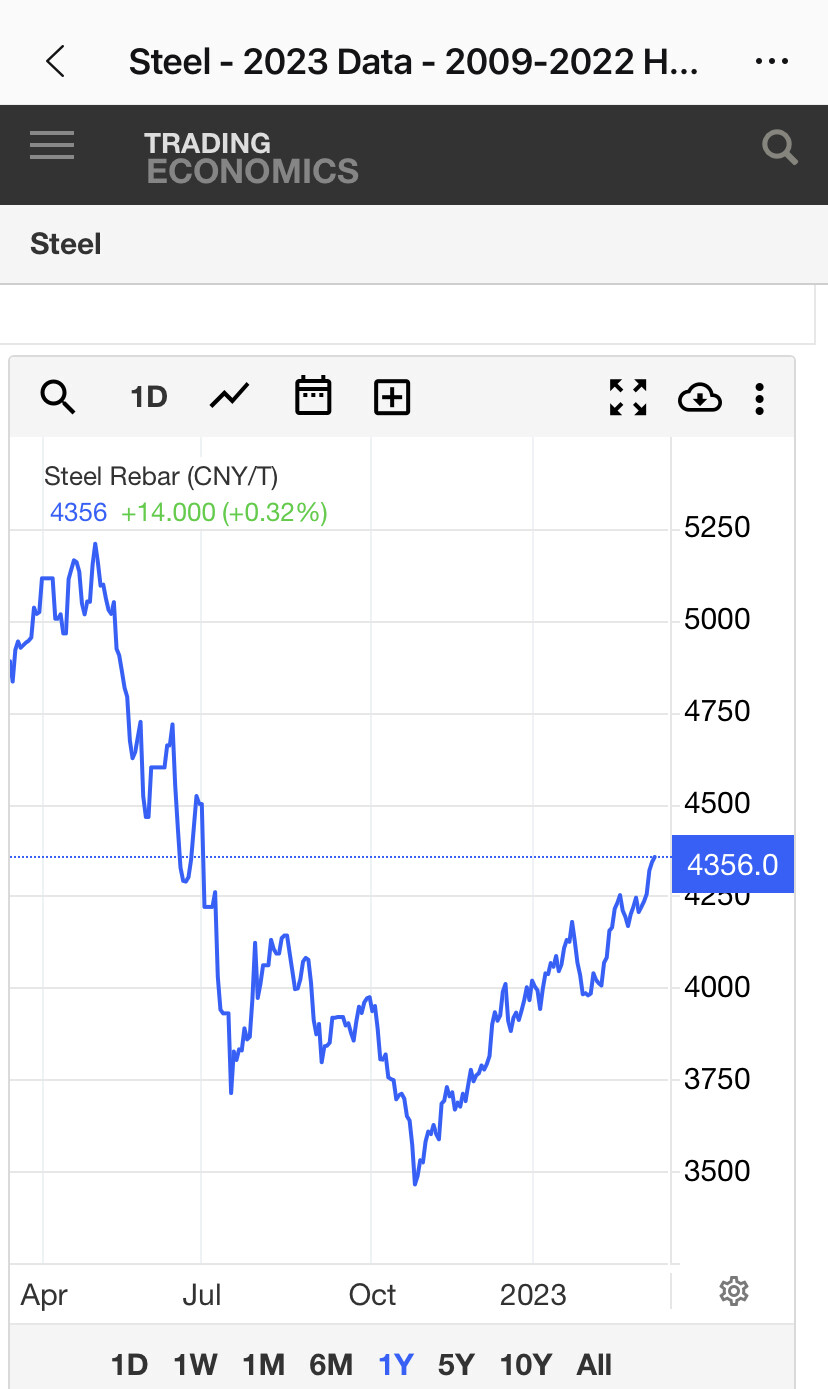This screenshot has width=828, height=1389.
Task: Show All historical data range
Action: click(x=594, y=1364)
